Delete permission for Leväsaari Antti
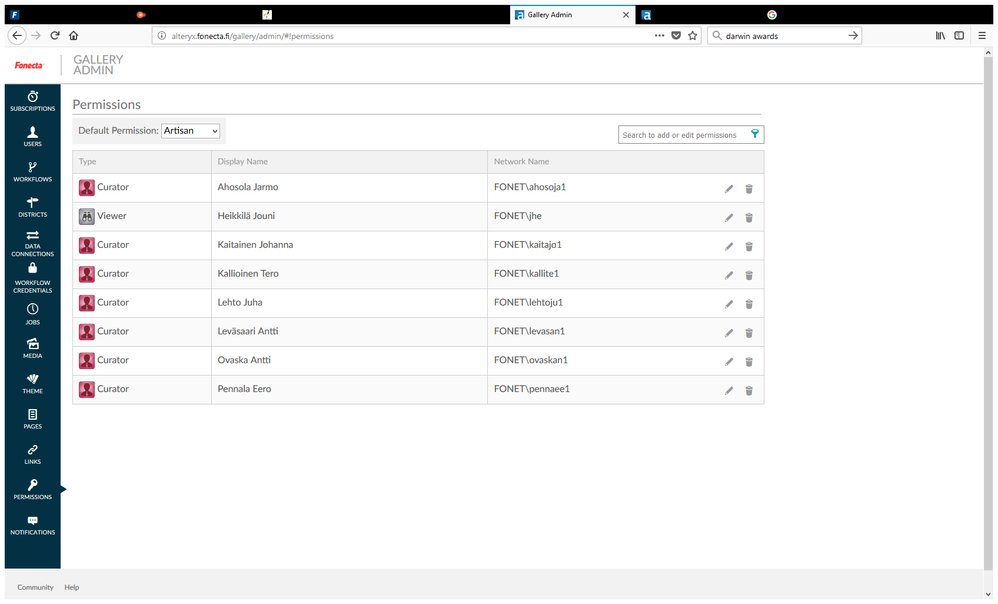This screenshot has width=998, height=604. [x=749, y=333]
